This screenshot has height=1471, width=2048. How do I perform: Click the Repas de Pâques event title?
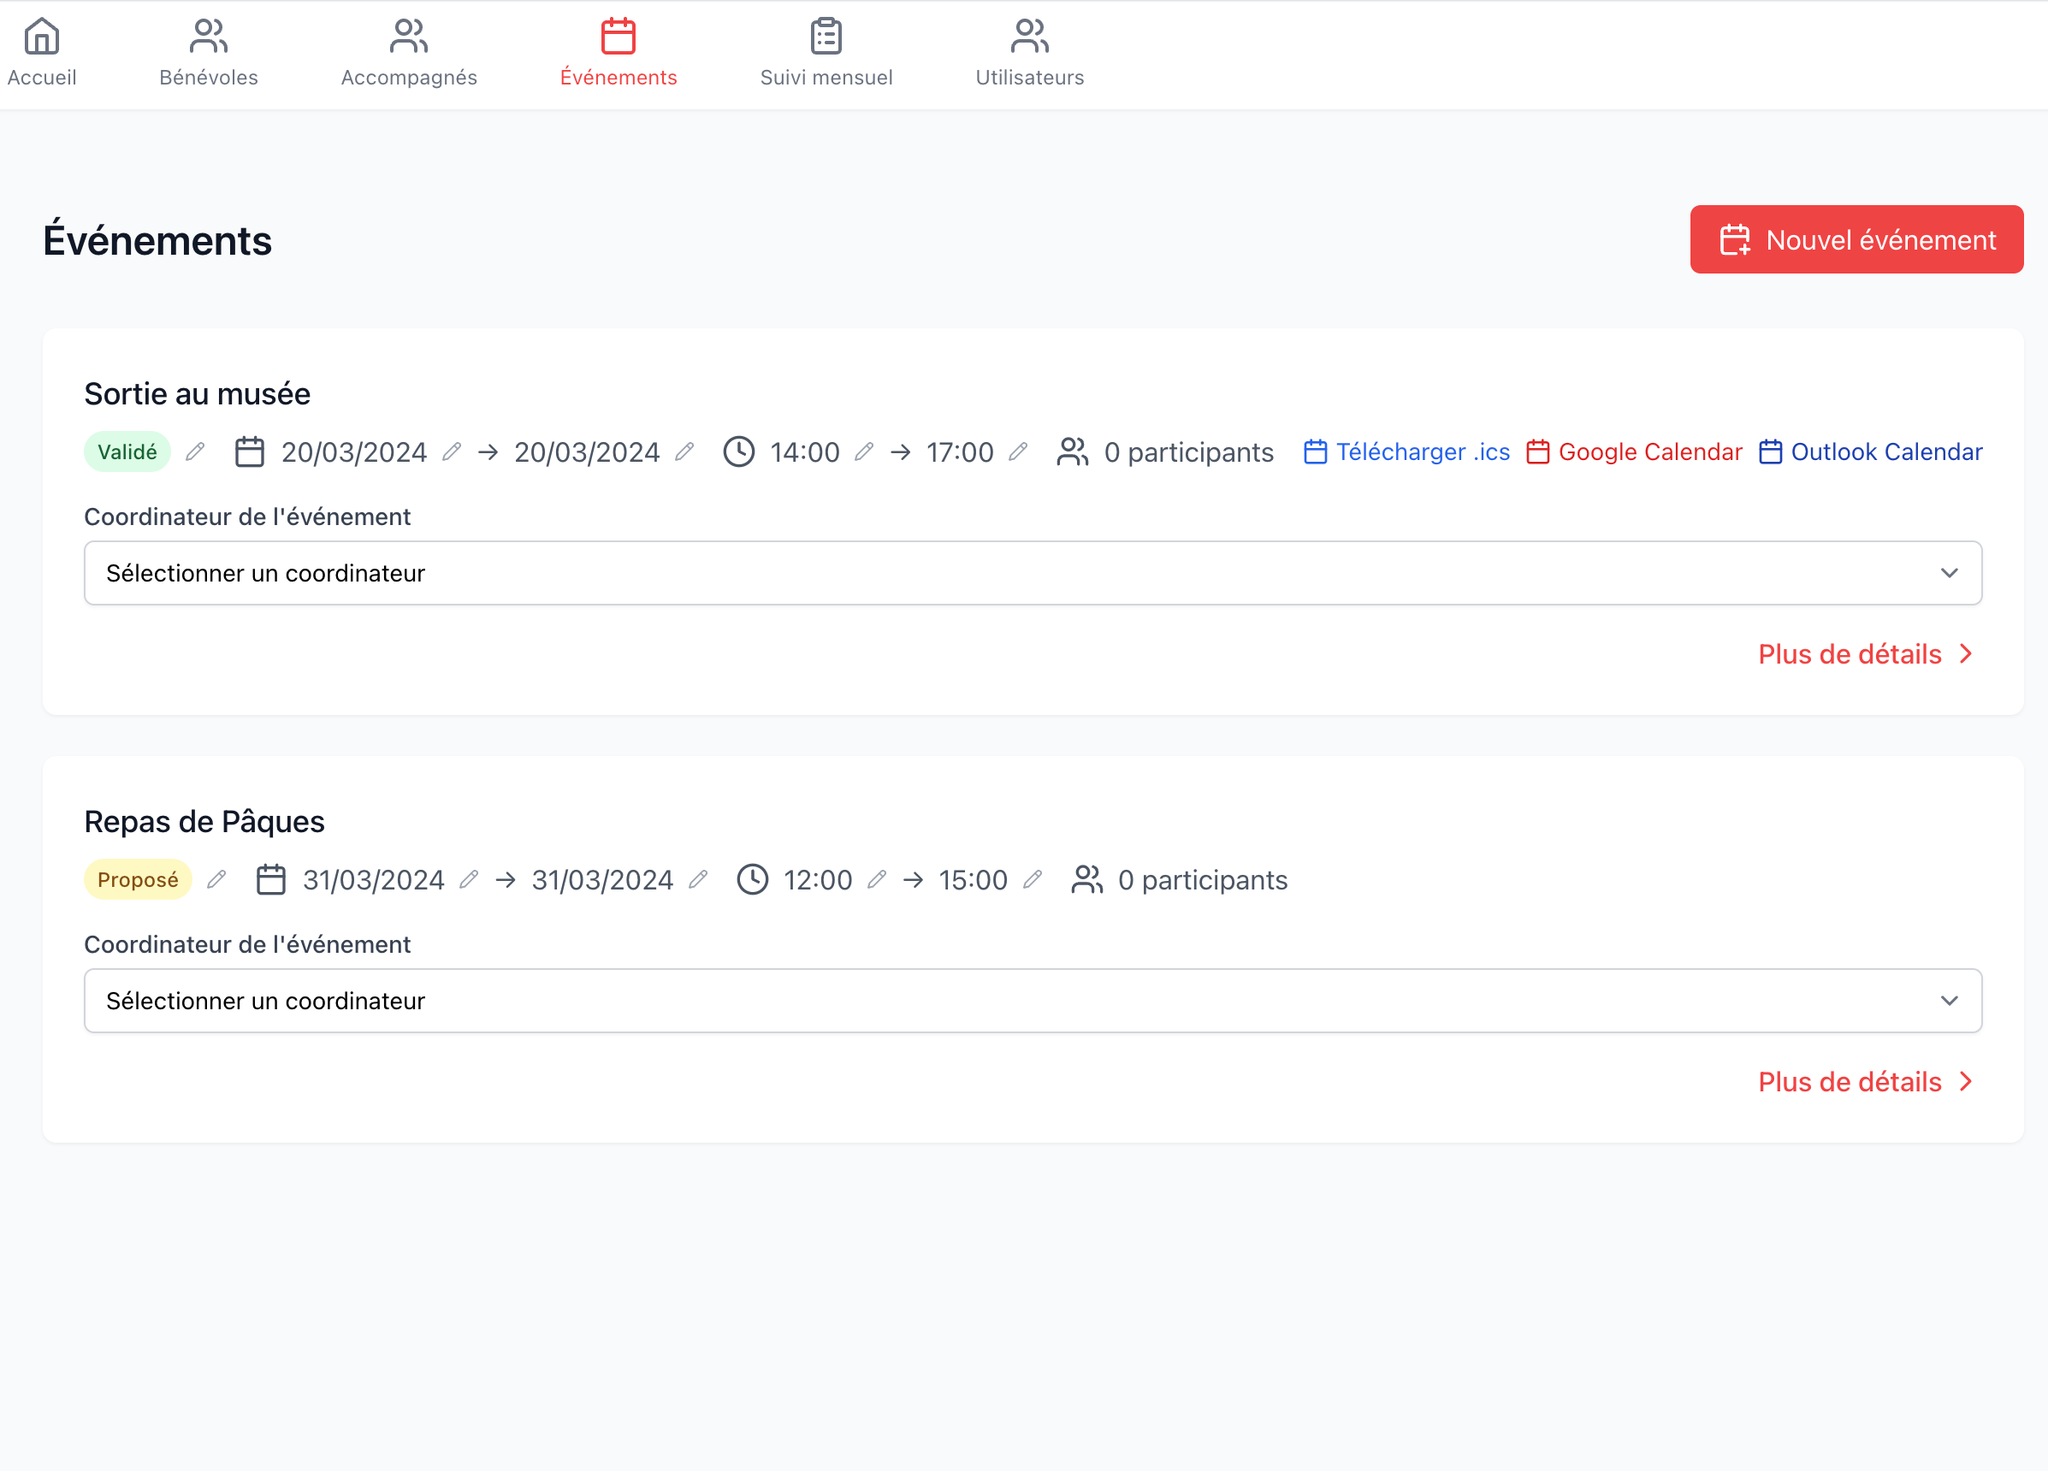click(204, 822)
